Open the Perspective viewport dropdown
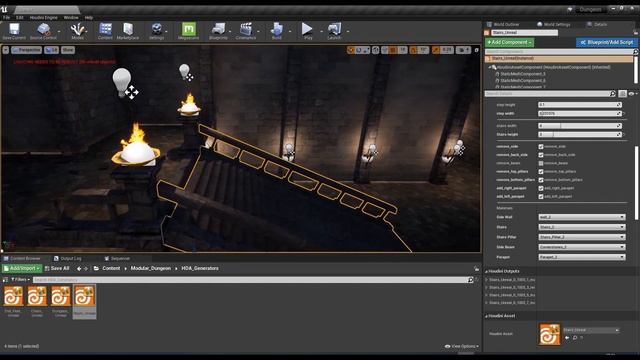Screen dimensions: 640x360 pyautogui.click(x=27, y=50)
